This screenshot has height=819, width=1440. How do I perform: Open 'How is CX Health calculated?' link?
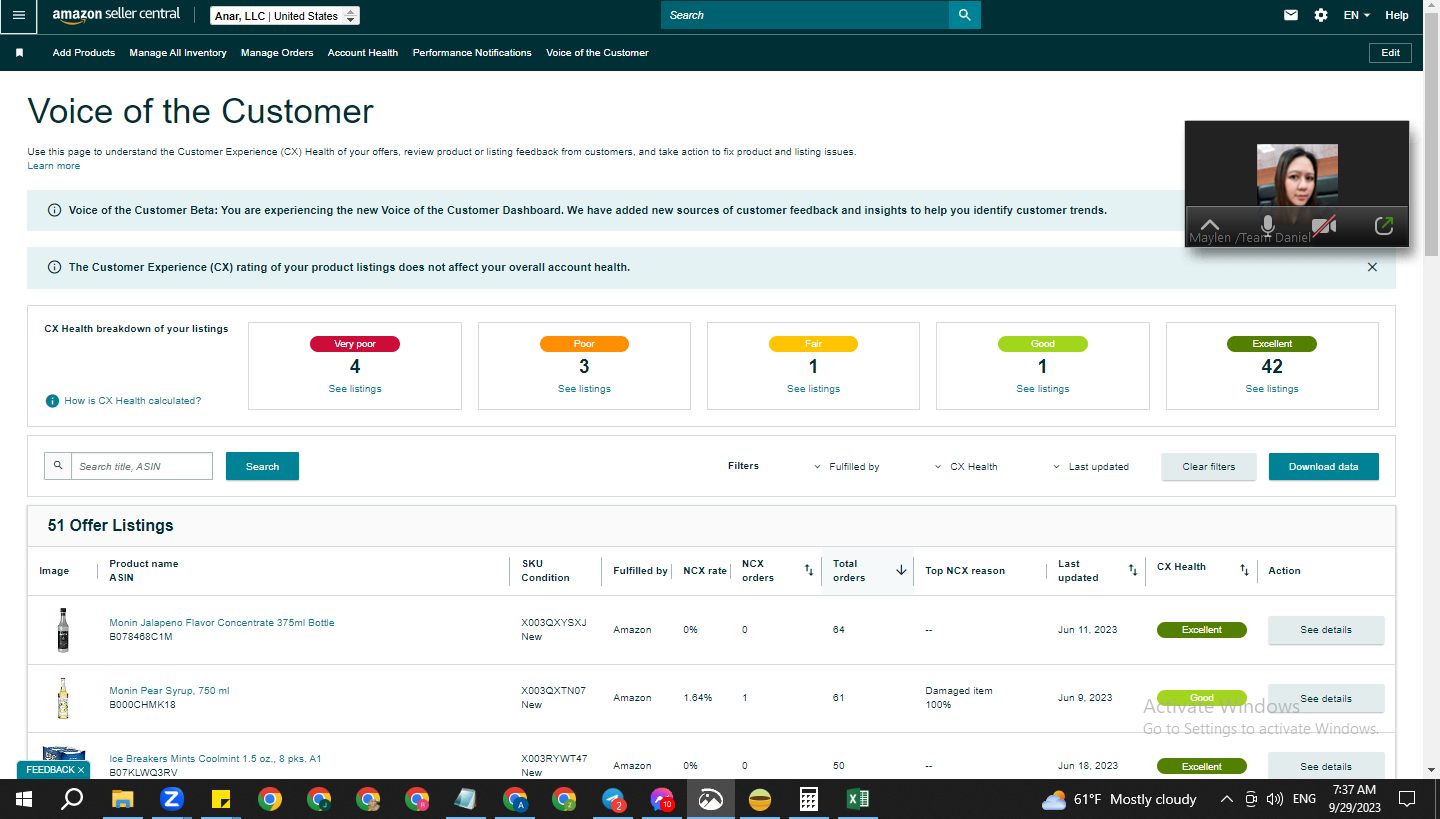click(133, 401)
